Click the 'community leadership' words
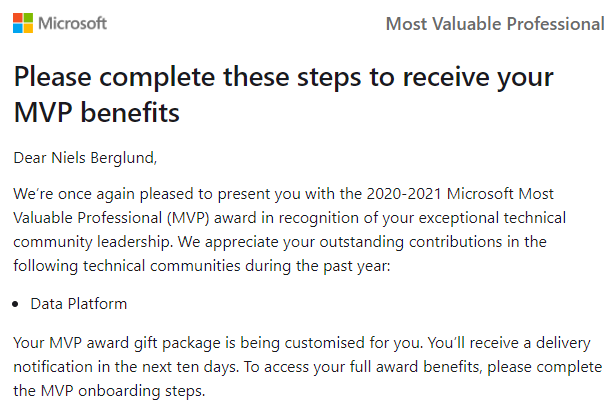 tap(93, 242)
